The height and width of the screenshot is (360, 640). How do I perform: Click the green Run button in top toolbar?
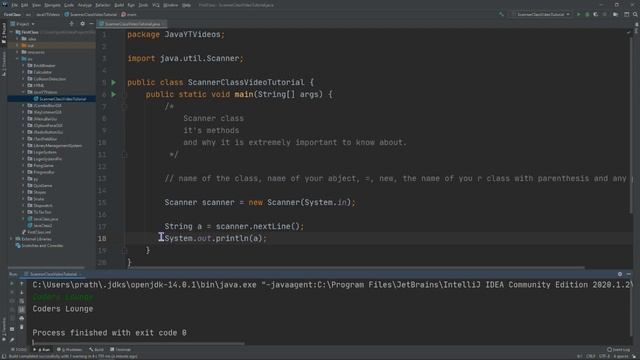click(578, 14)
